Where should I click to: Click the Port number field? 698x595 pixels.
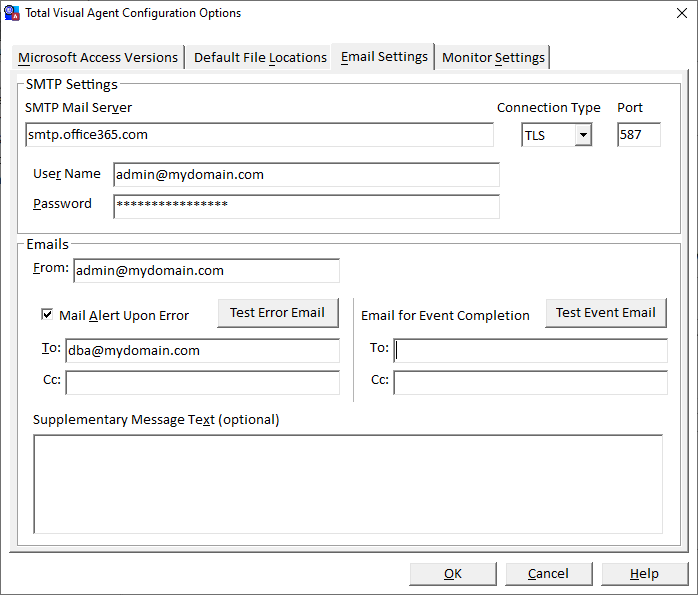[x=639, y=135]
